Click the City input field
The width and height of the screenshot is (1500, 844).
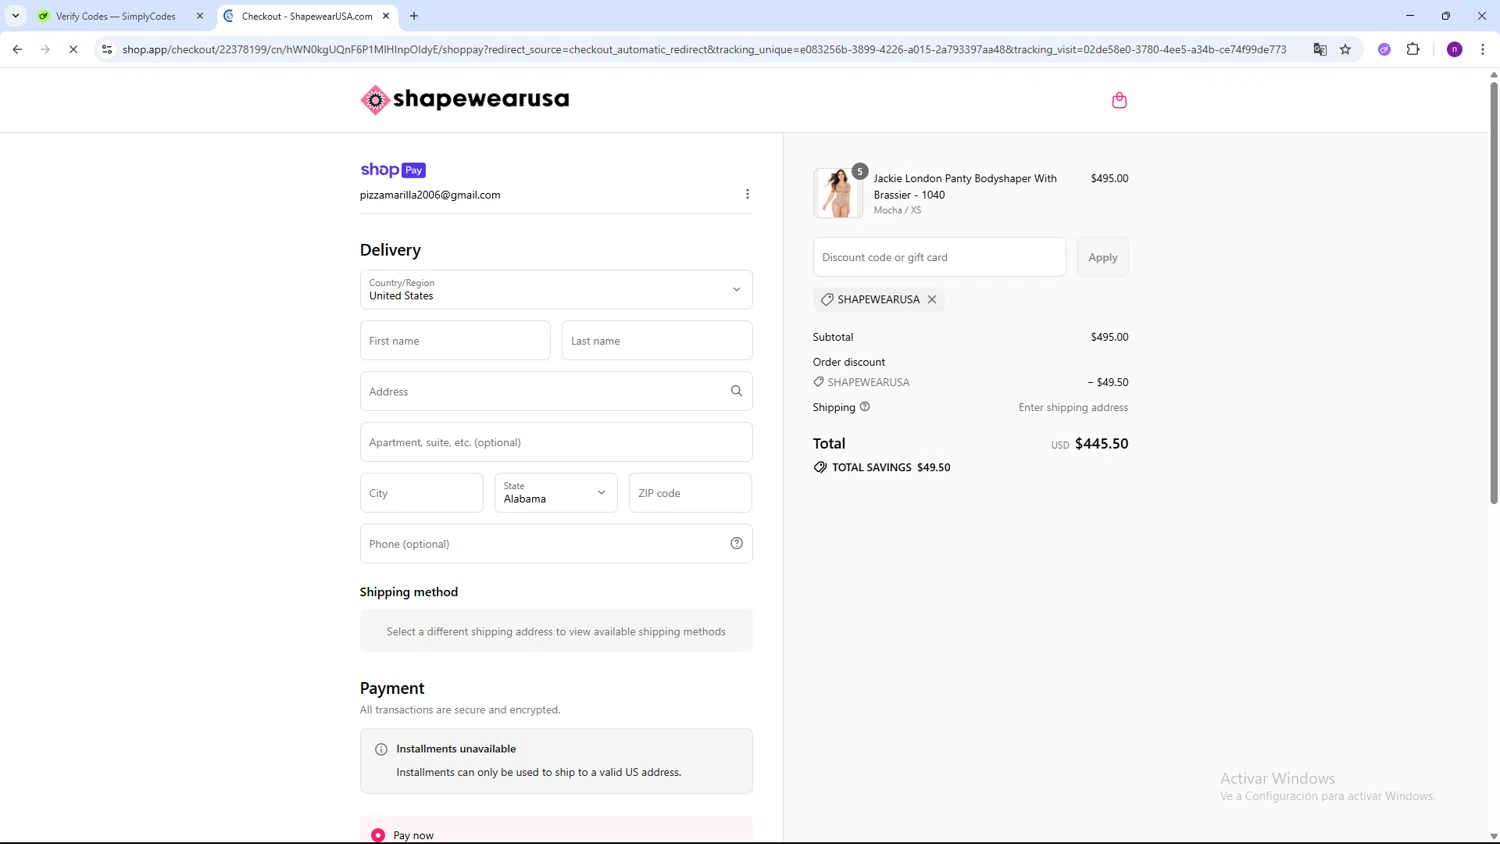[422, 492]
